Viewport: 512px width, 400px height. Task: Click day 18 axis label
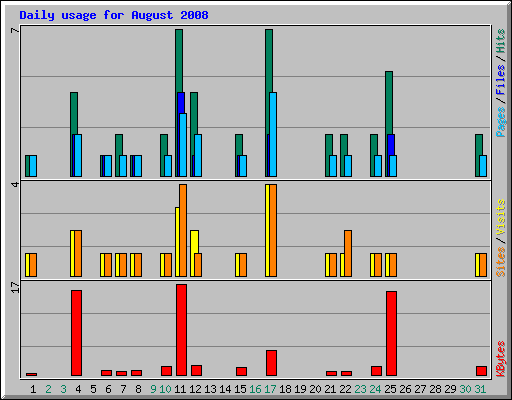[x=285, y=389]
